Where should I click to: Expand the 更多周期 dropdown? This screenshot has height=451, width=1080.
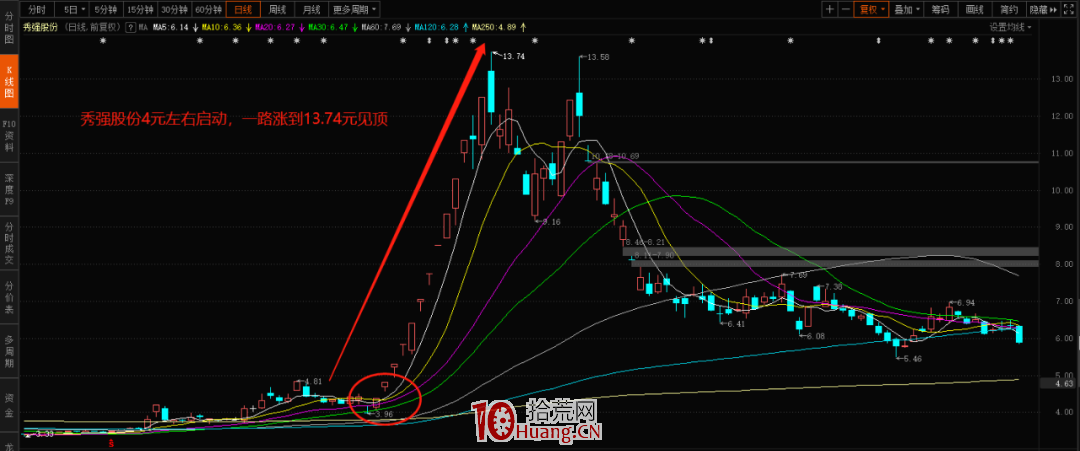(354, 10)
